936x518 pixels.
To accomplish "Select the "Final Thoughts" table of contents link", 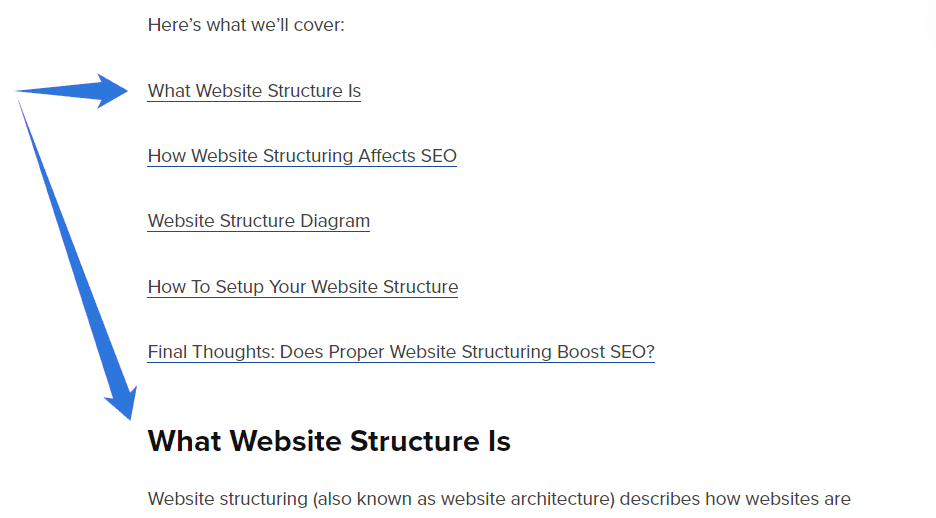I will (401, 352).
